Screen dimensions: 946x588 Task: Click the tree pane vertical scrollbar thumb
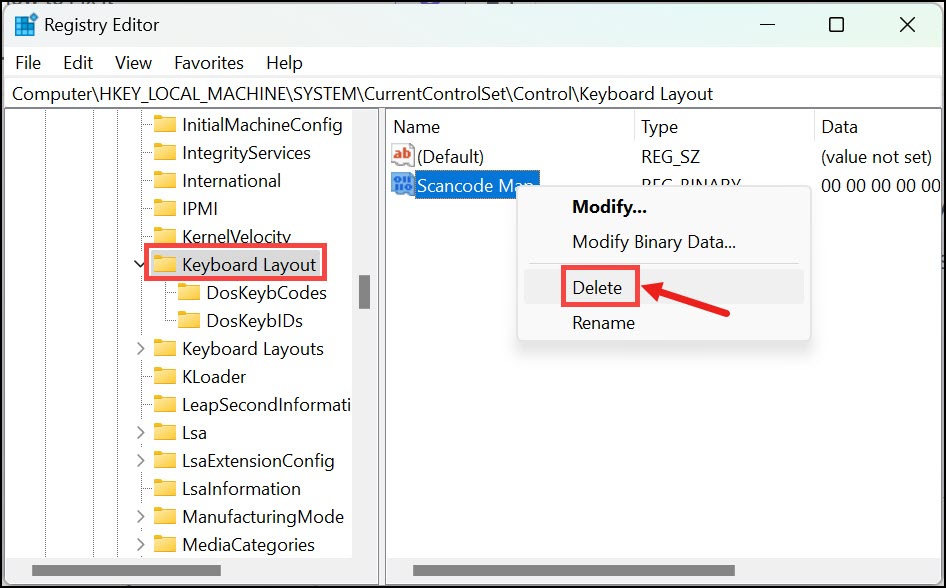[x=364, y=292]
